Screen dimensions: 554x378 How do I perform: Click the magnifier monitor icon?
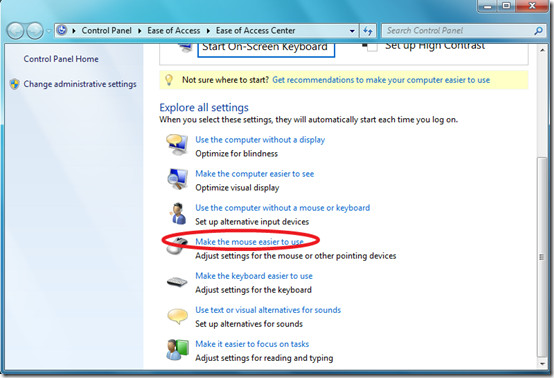tap(177, 179)
